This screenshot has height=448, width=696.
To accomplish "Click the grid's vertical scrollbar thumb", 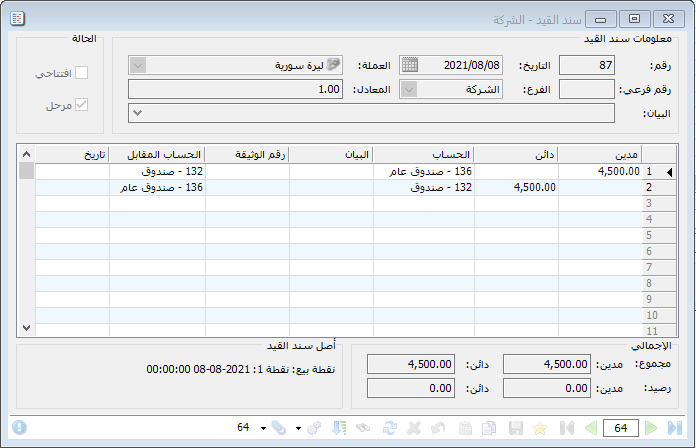I will [x=26, y=171].
